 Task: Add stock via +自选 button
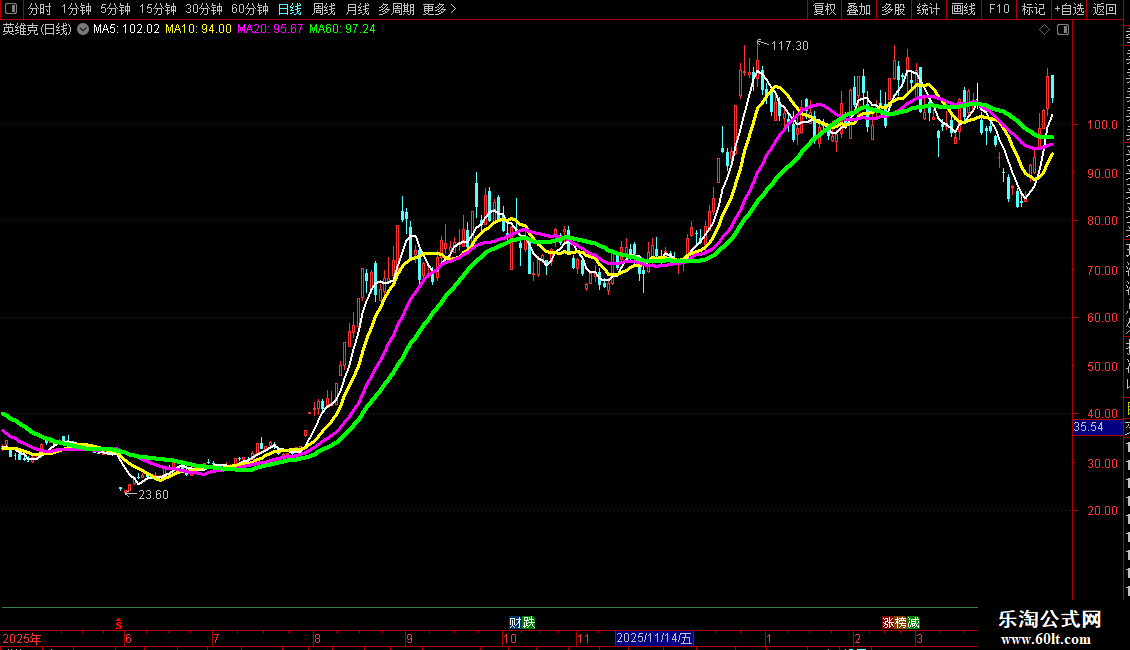(x=1069, y=9)
